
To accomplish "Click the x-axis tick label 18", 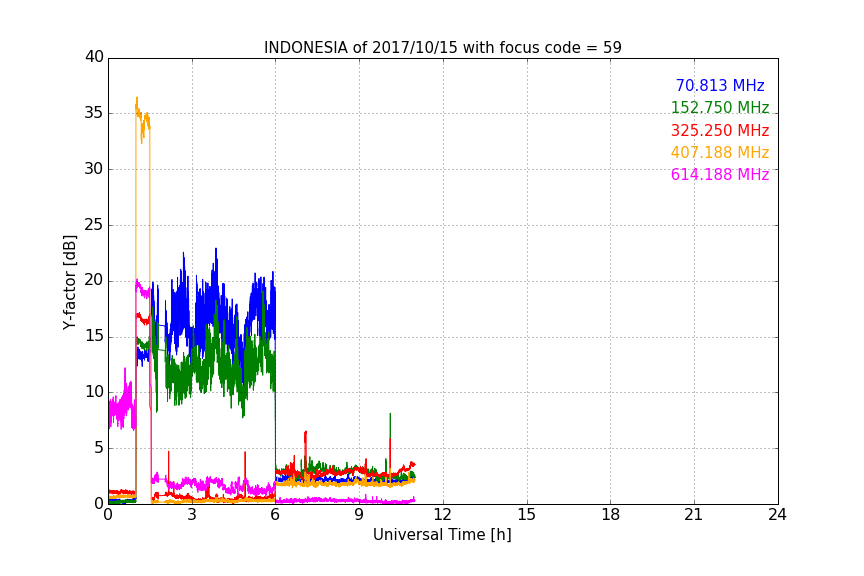I will coord(611,515).
